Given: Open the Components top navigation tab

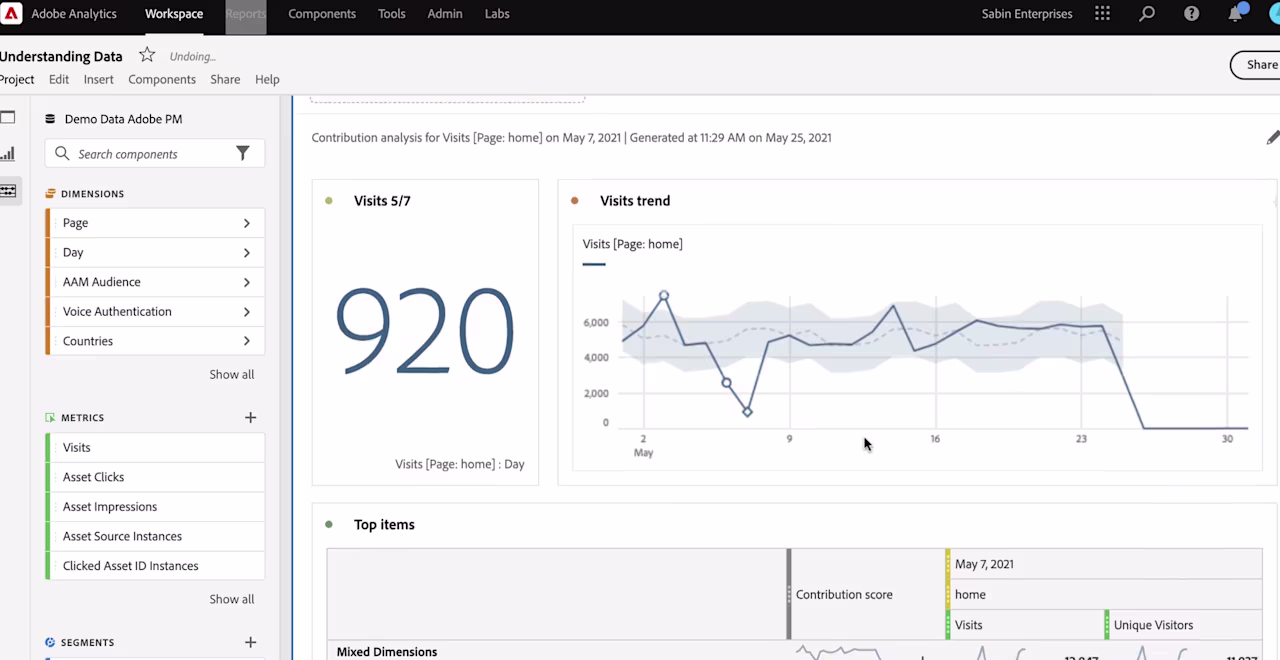Looking at the screenshot, I should [x=322, y=14].
